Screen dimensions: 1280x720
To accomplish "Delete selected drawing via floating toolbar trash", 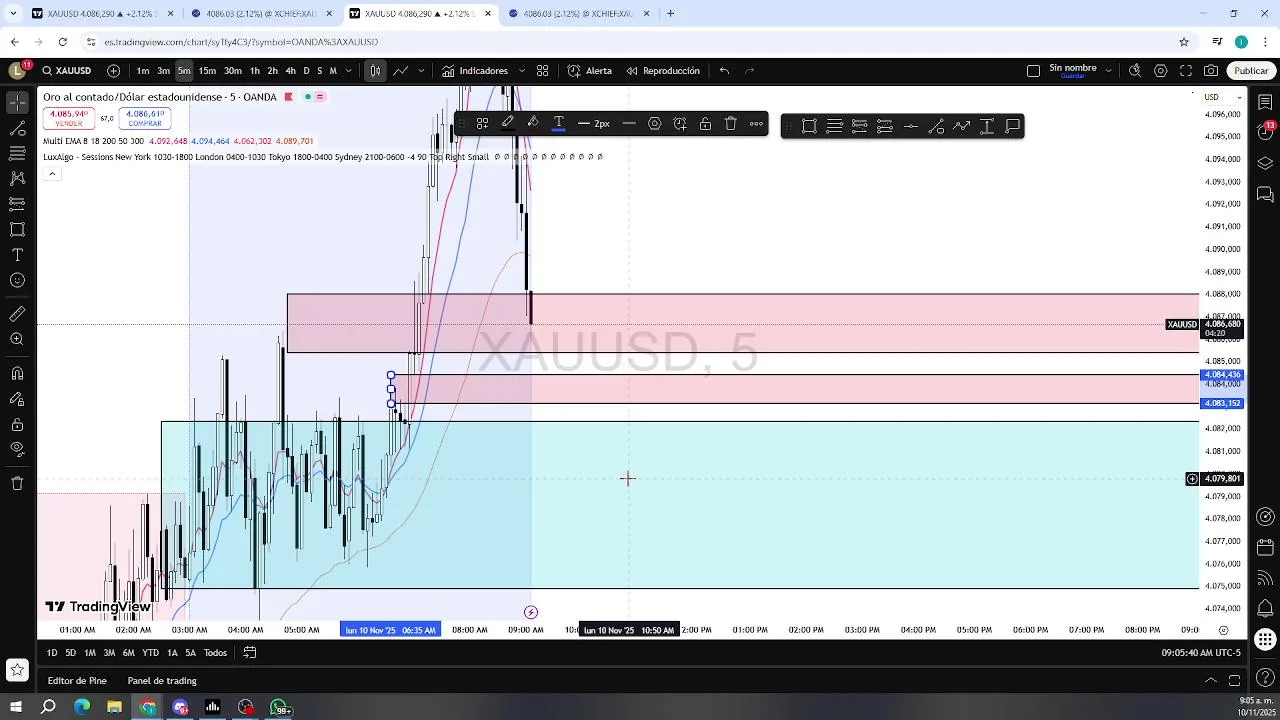I will click(731, 124).
